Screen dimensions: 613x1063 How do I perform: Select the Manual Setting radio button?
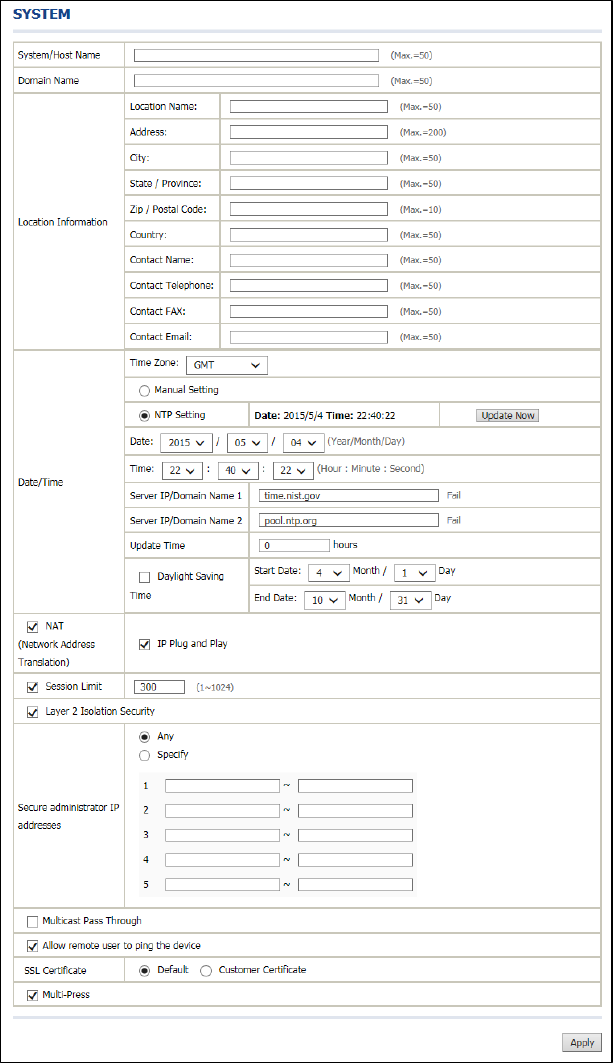pyautogui.click(x=144, y=391)
